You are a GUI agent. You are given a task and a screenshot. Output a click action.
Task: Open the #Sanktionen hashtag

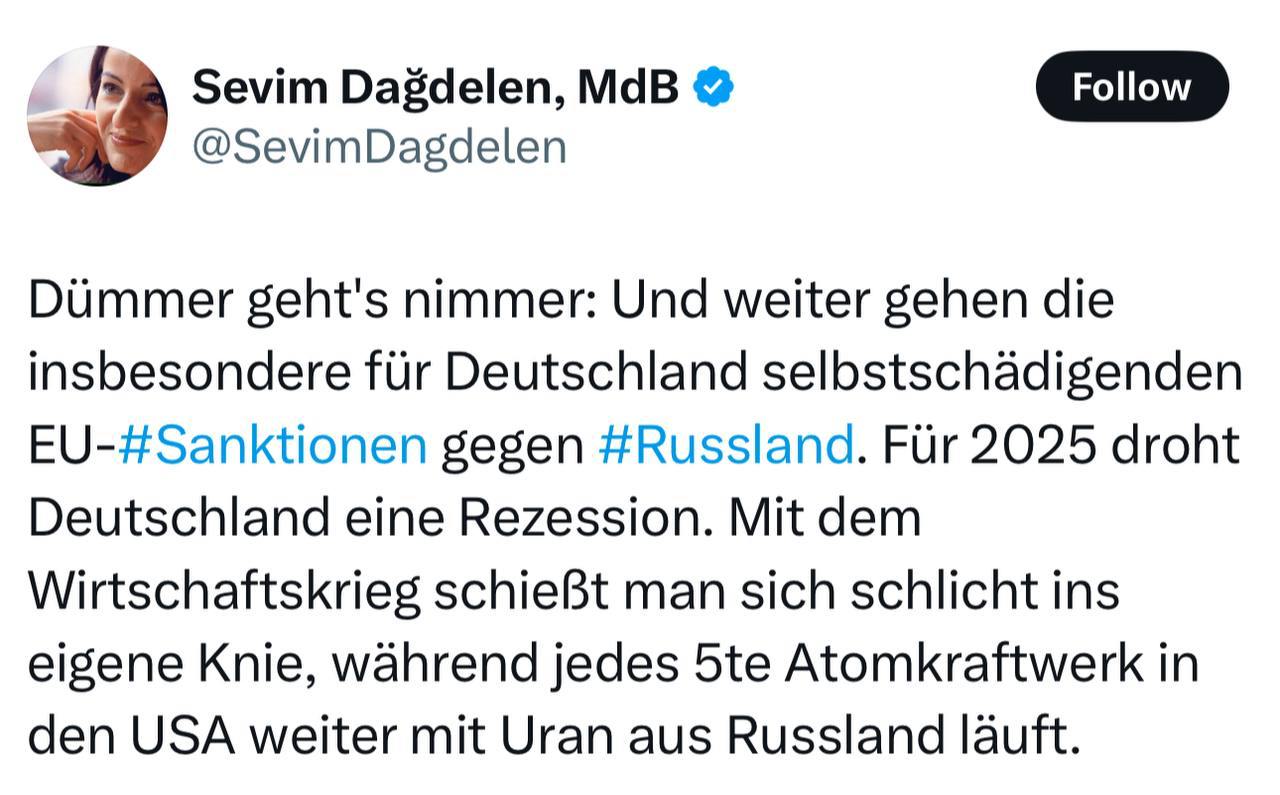[x=272, y=445]
